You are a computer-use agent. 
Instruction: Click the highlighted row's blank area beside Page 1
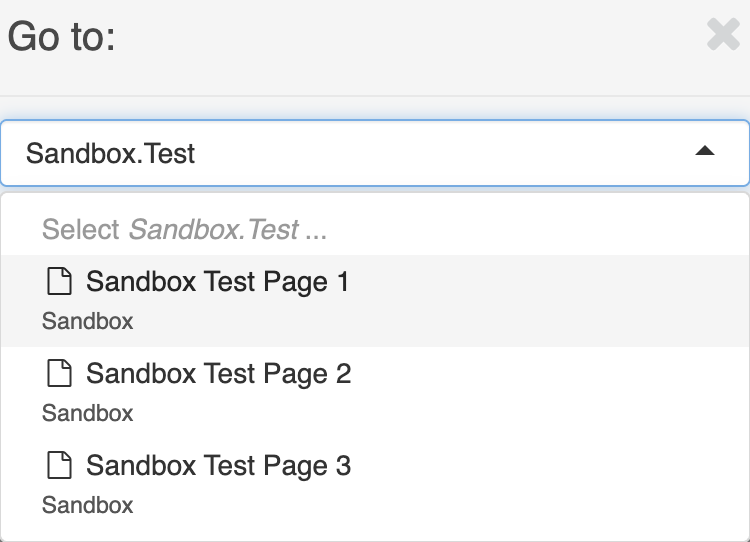[x=550, y=300]
